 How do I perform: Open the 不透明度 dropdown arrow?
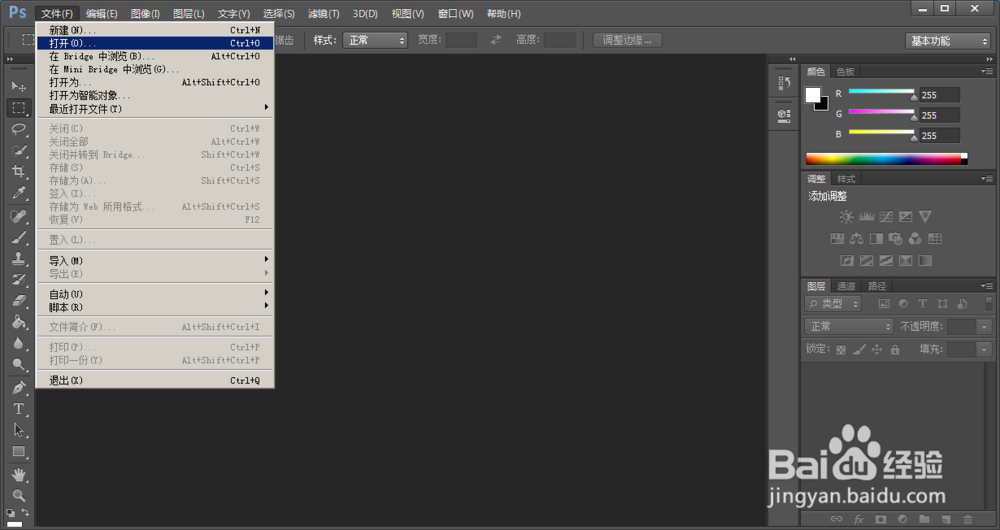pos(985,327)
